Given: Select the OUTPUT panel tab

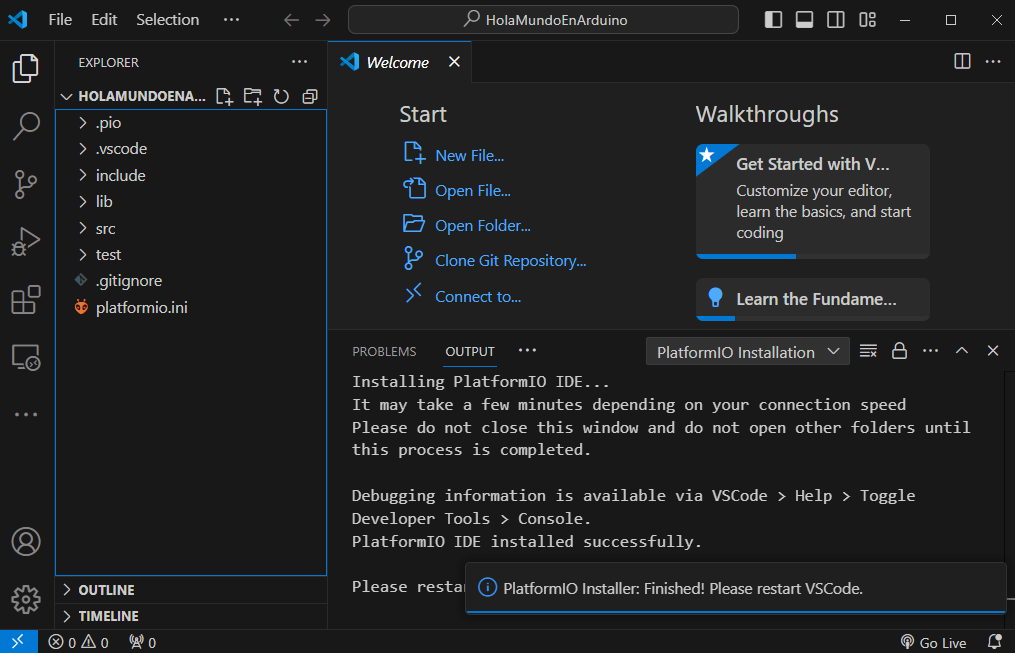Looking at the screenshot, I should coord(470,351).
